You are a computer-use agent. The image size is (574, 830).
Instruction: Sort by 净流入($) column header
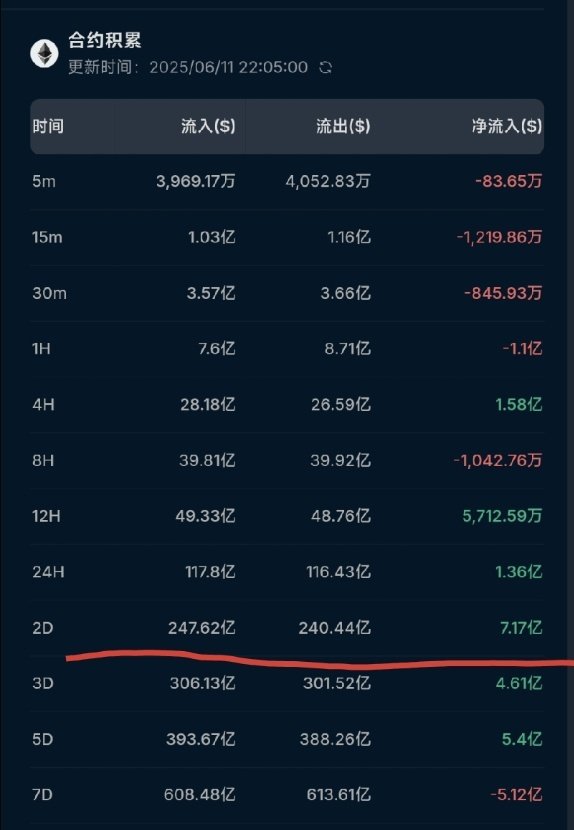(x=507, y=127)
